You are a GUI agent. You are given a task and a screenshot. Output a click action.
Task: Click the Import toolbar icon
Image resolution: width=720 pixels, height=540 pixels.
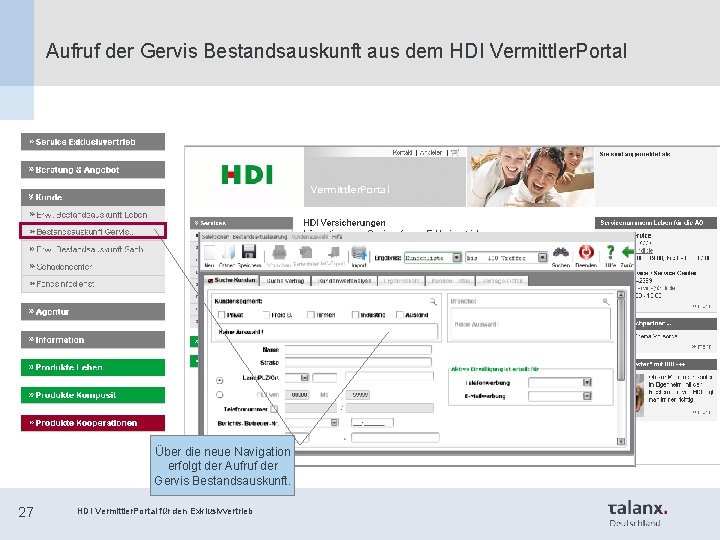click(x=359, y=253)
